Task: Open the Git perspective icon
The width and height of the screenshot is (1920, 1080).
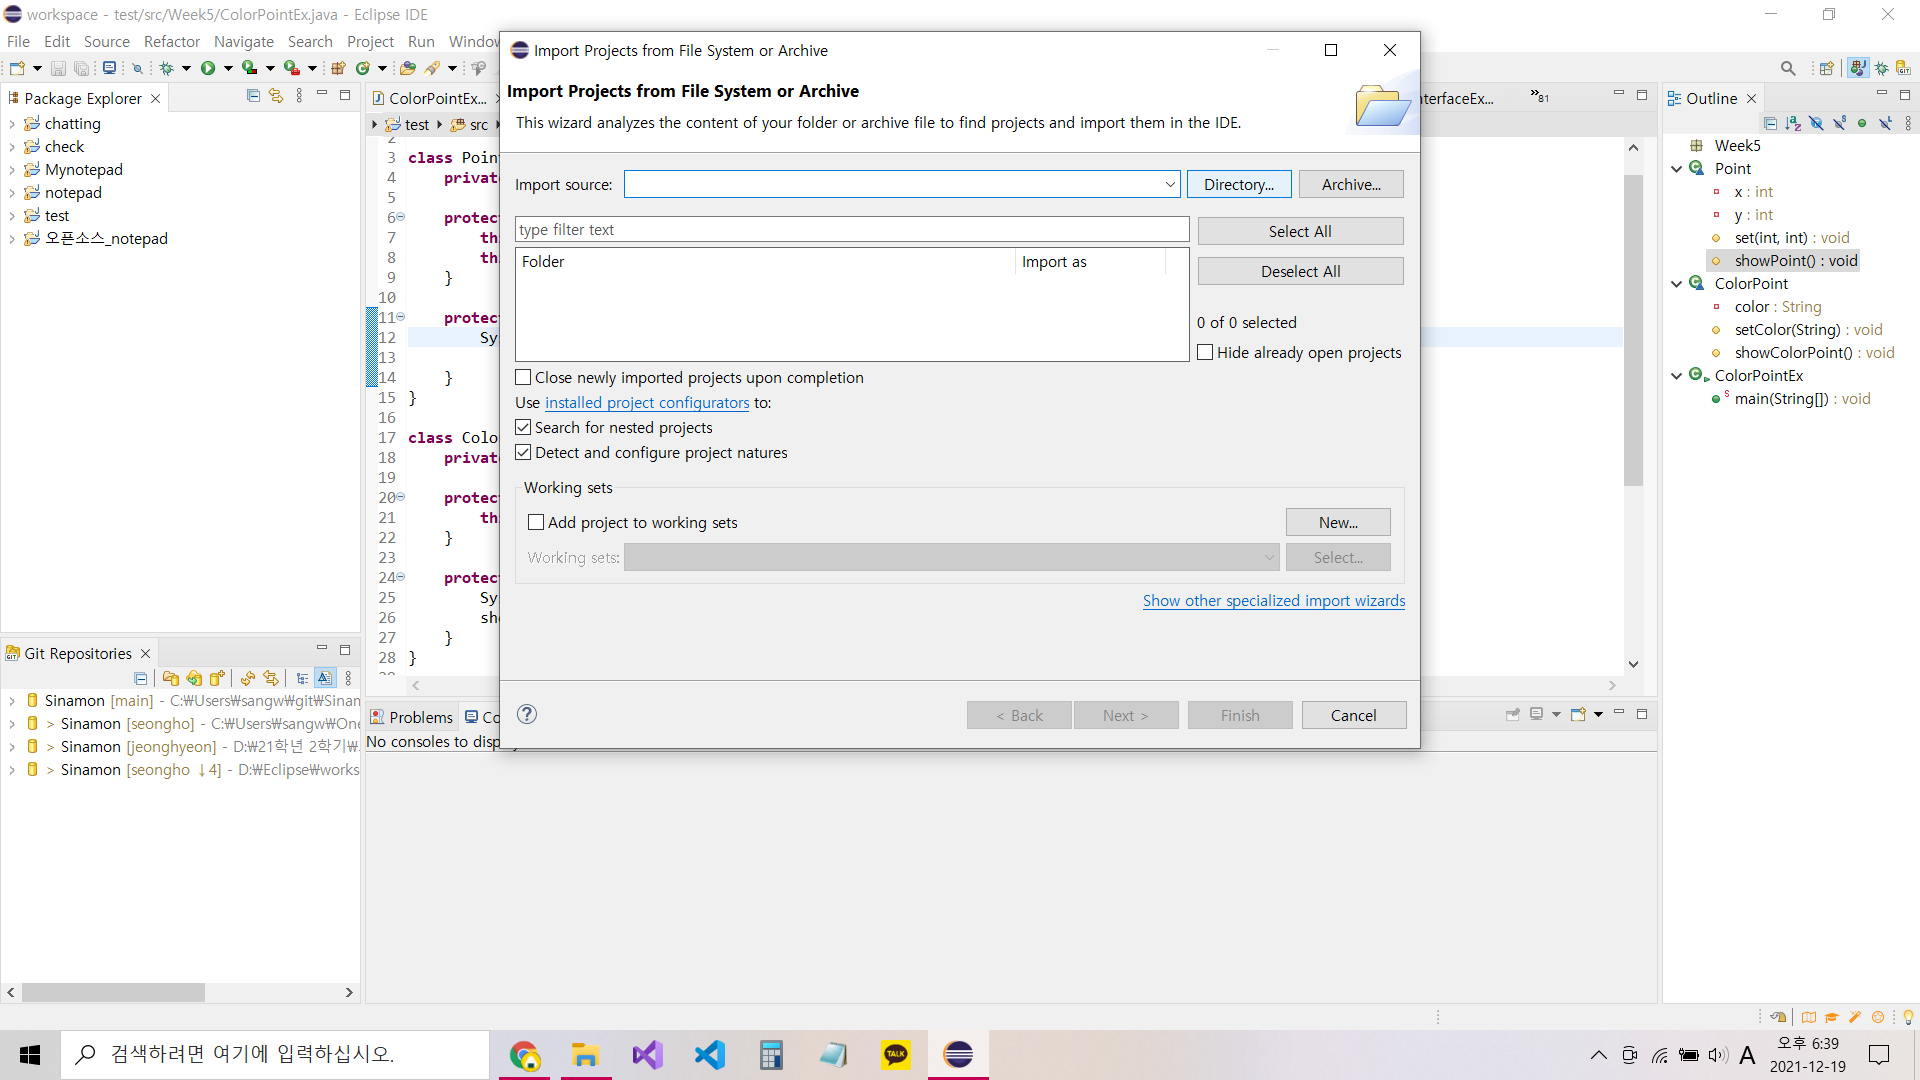Action: (1903, 68)
